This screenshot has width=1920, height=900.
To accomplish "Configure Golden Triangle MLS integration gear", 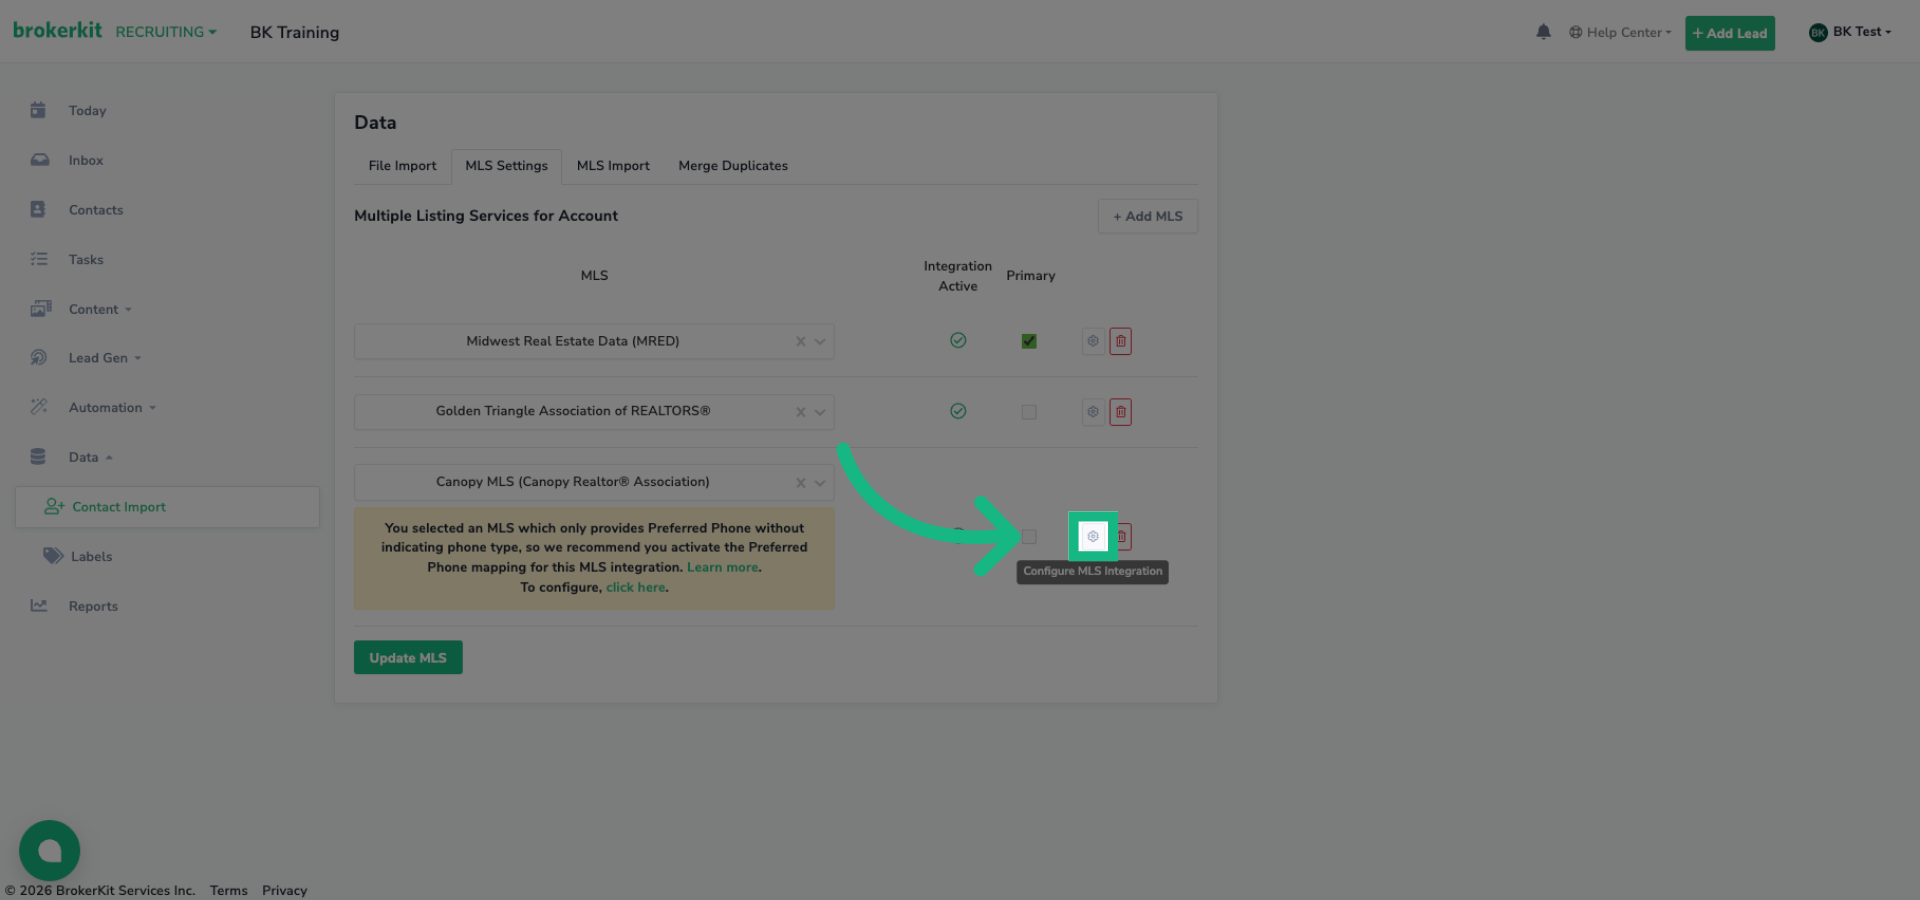I will click(1093, 412).
